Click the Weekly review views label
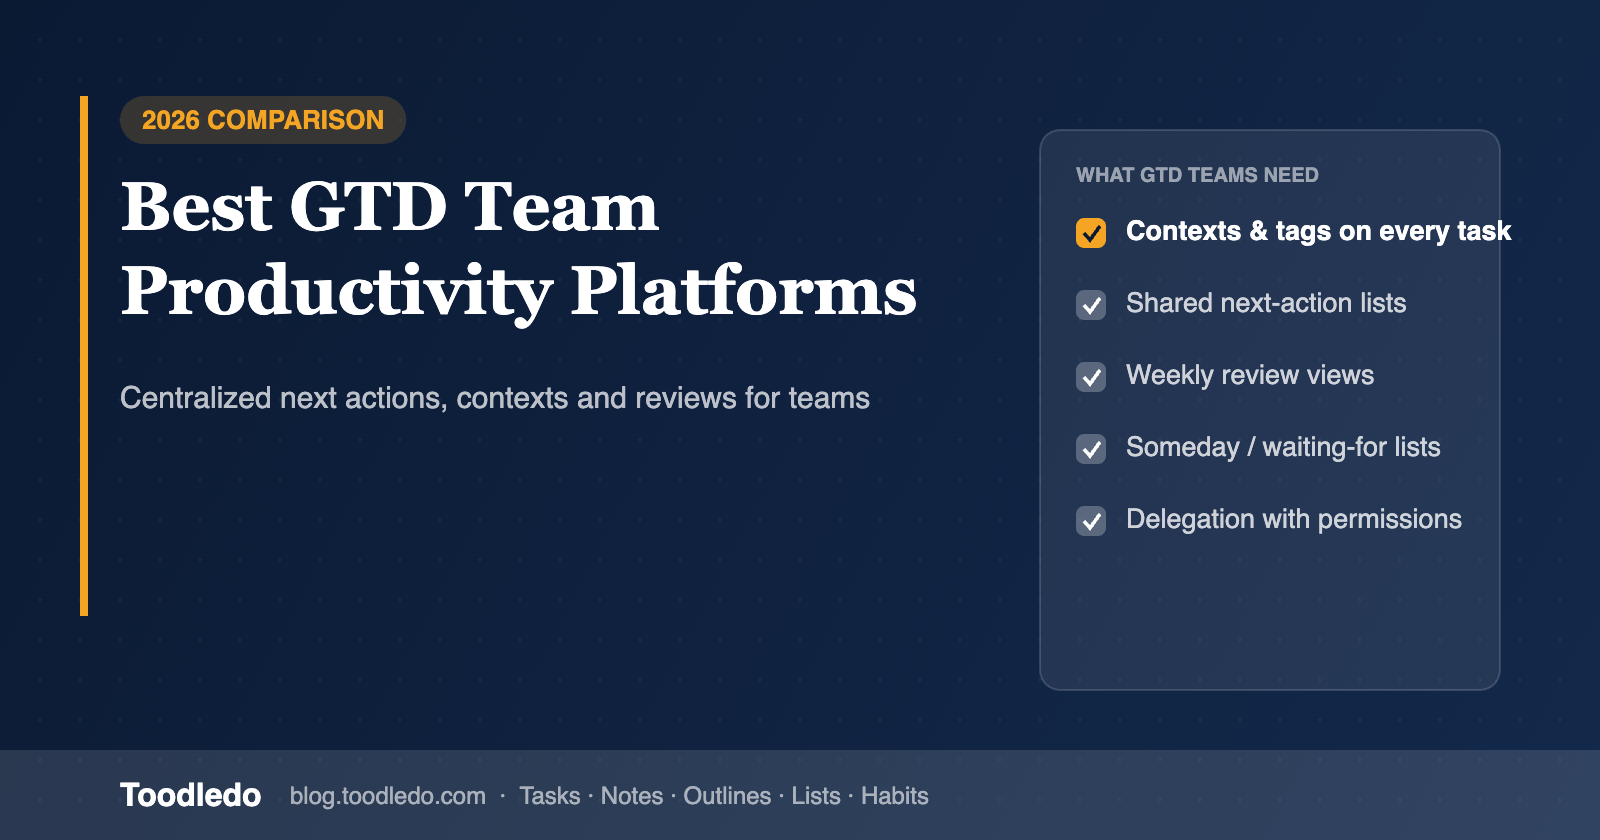This screenshot has height=840, width=1600. coord(1250,375)
